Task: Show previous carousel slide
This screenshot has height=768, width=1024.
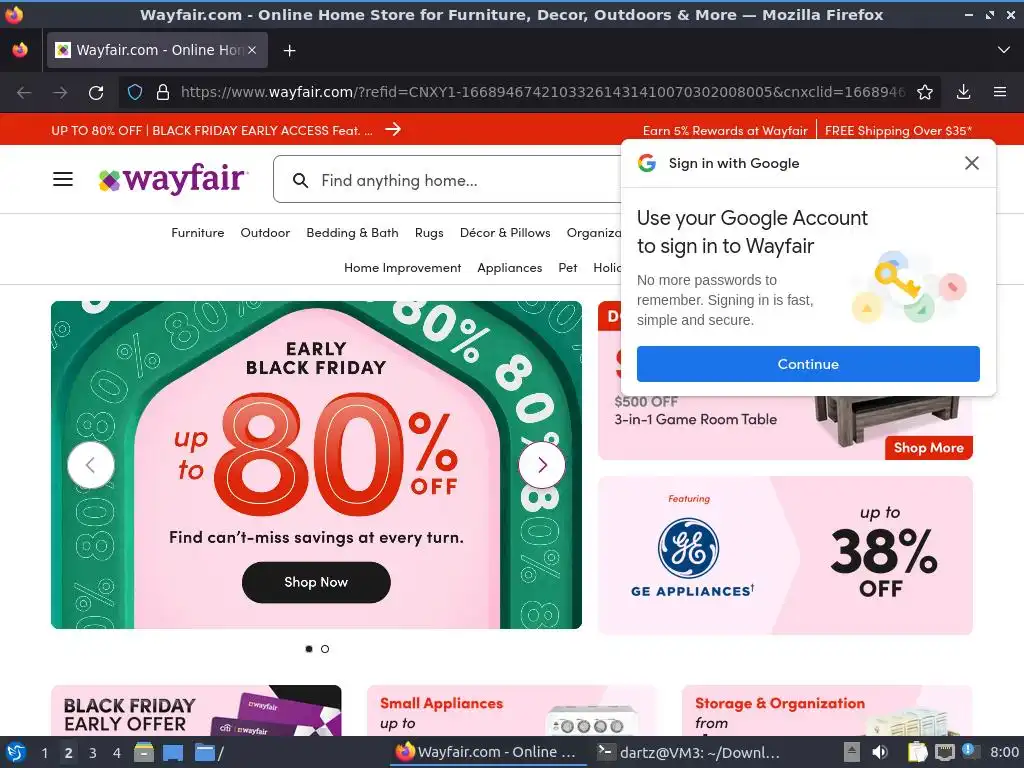Action: [91, 465]
